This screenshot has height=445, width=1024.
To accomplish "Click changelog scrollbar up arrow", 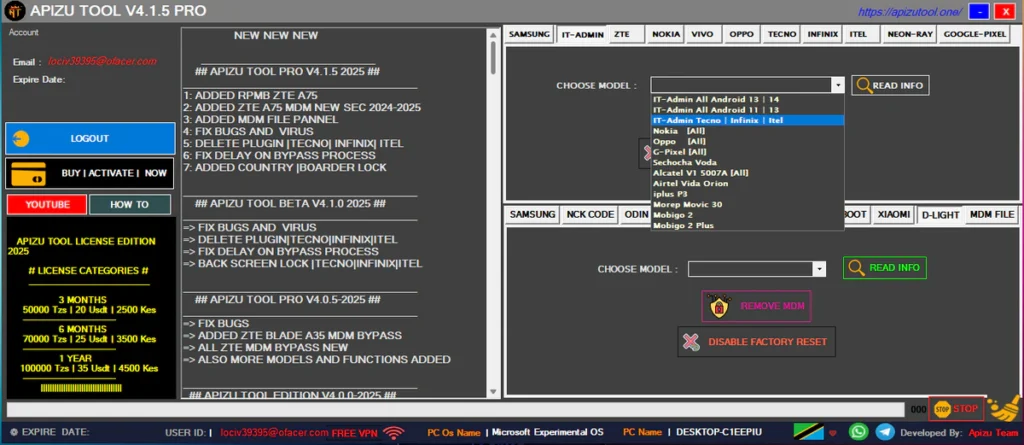I will point(493,34).
